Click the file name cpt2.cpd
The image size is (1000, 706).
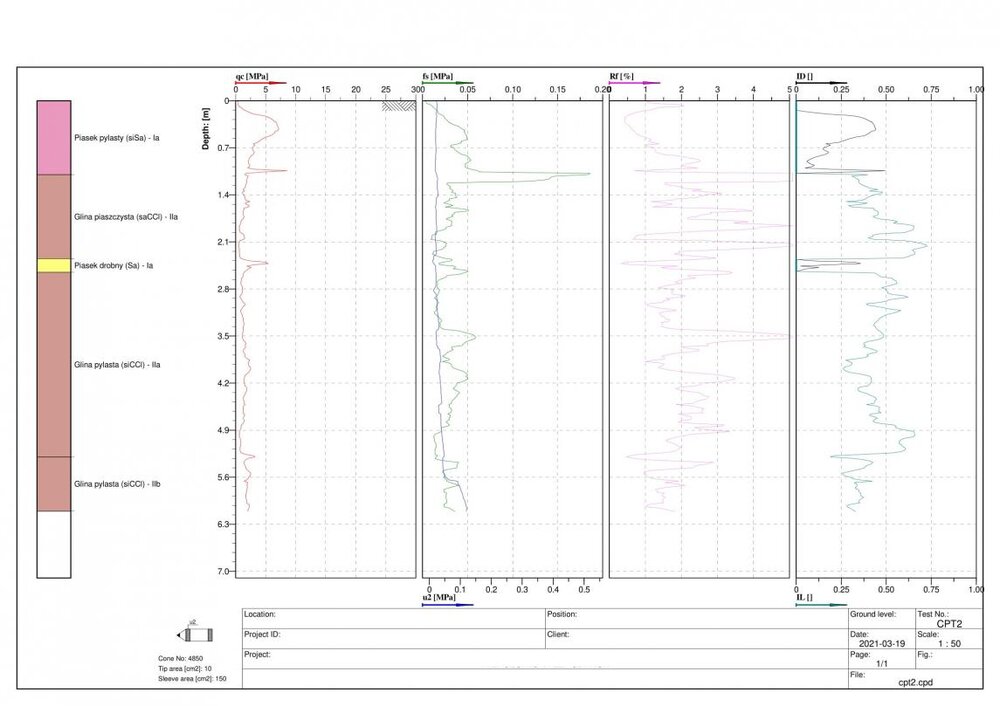point(916,682)
